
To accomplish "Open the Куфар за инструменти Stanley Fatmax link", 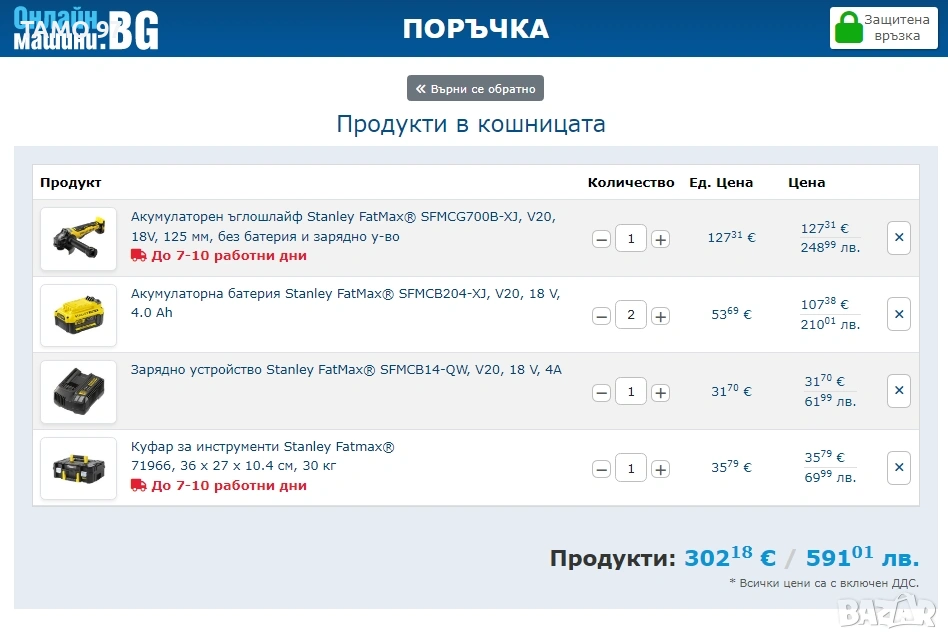I will point(262,456).
